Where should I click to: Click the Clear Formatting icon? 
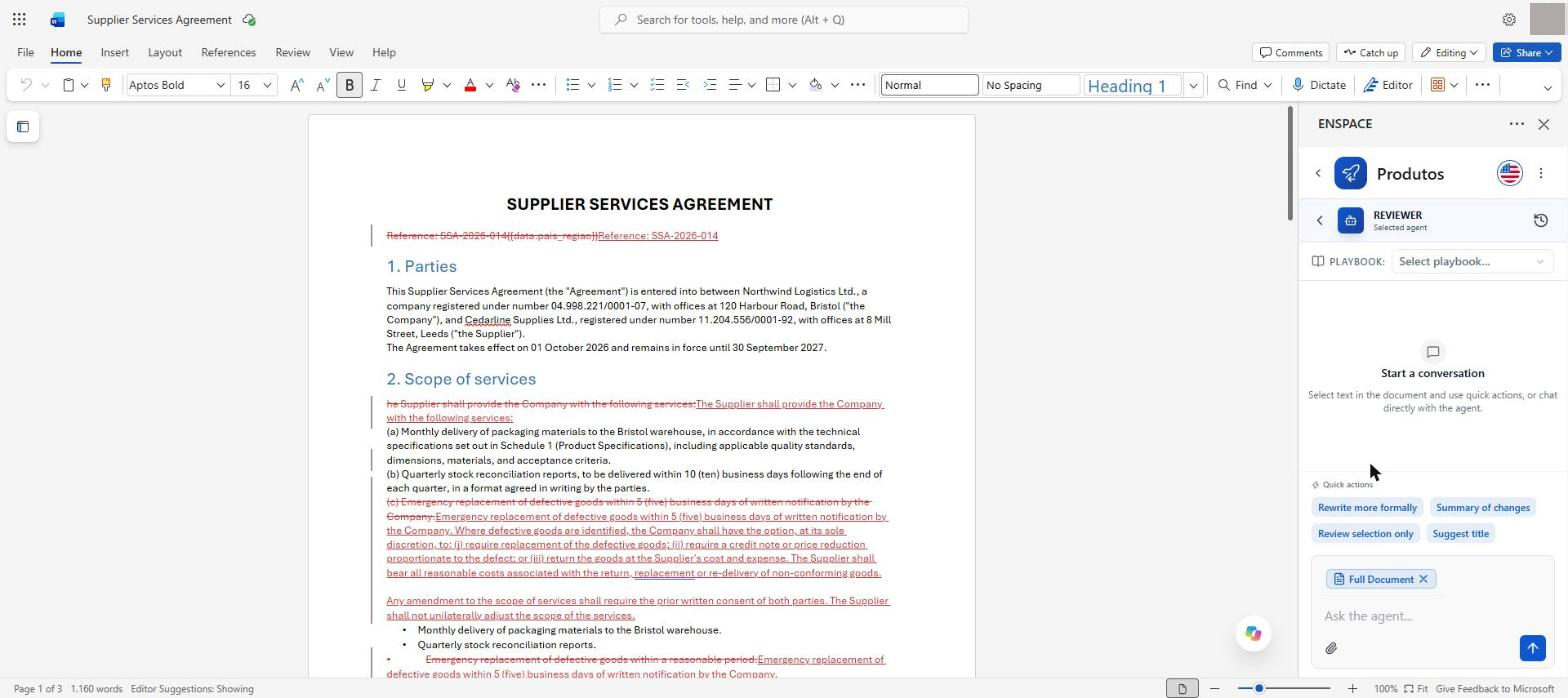(x=512, y=85)
